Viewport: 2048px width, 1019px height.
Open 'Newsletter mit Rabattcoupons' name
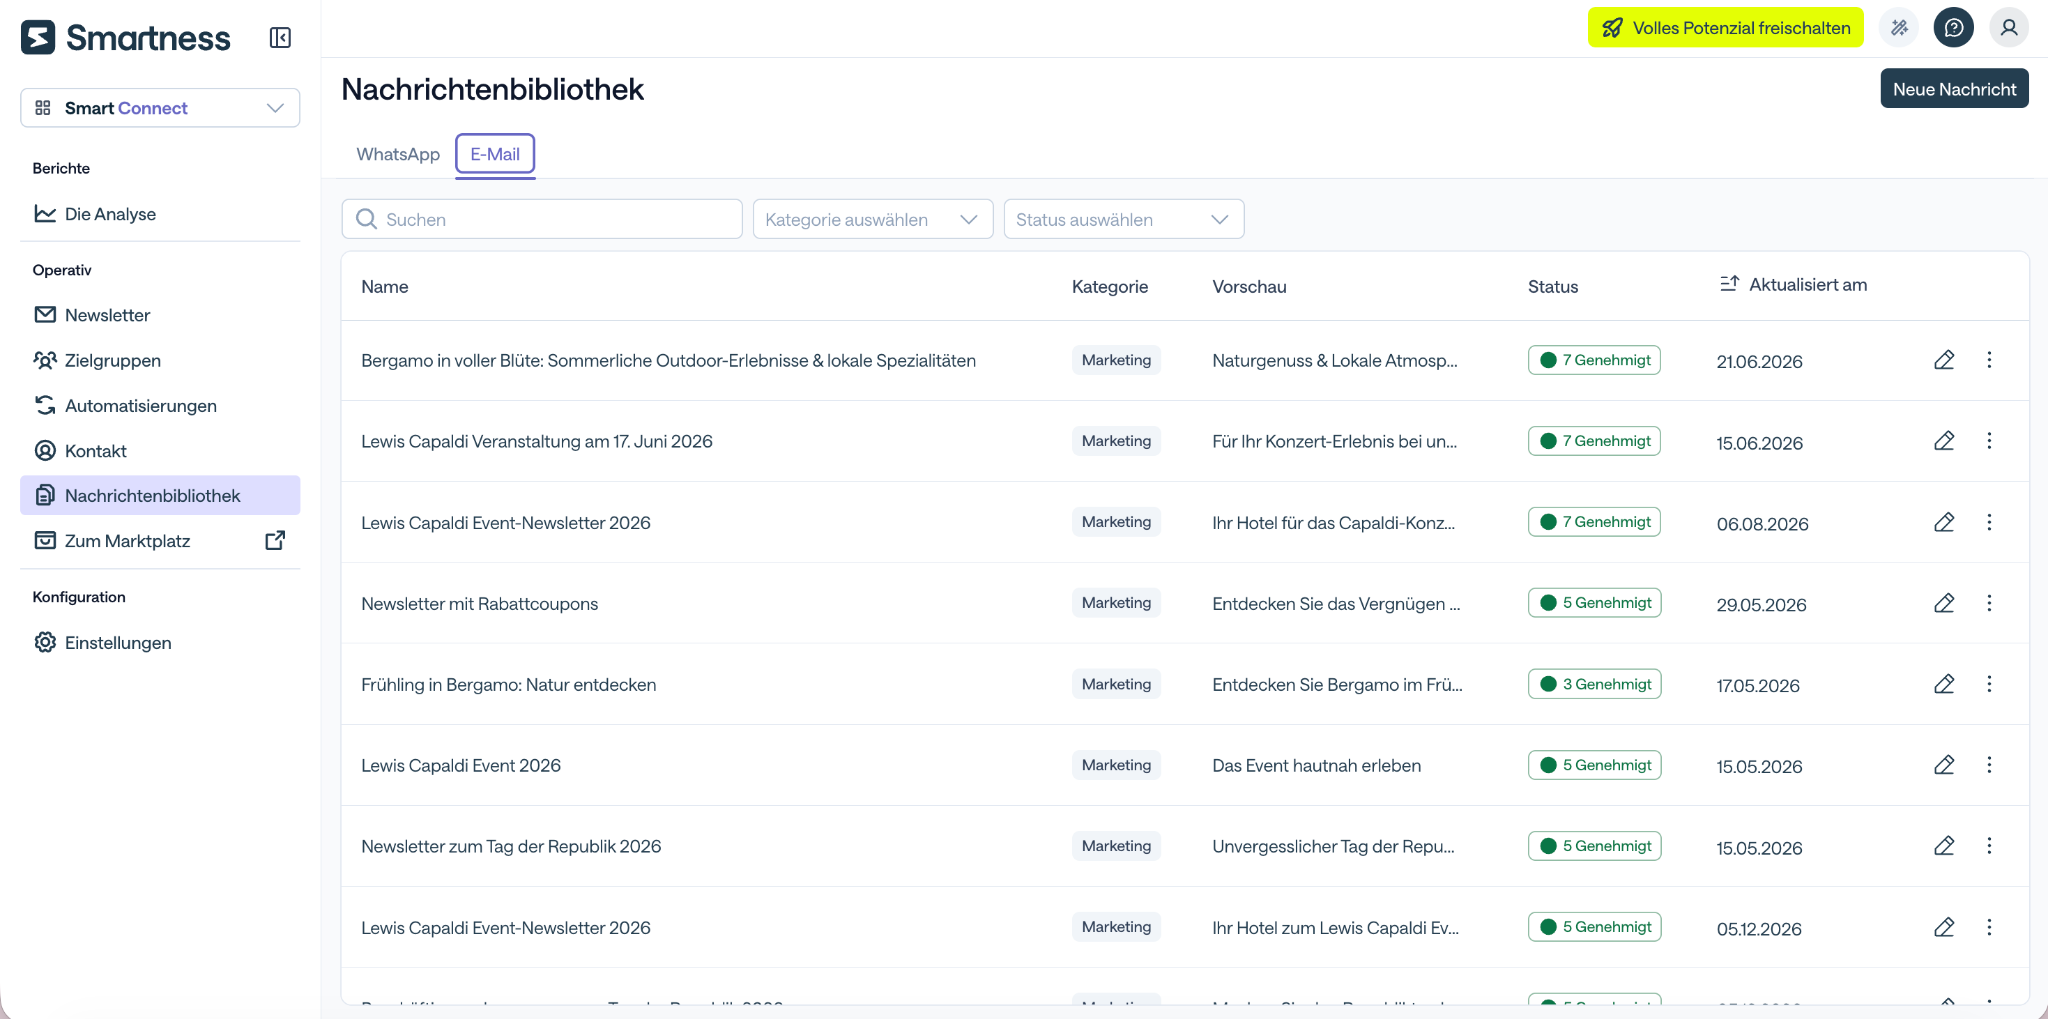click(480, 604)
